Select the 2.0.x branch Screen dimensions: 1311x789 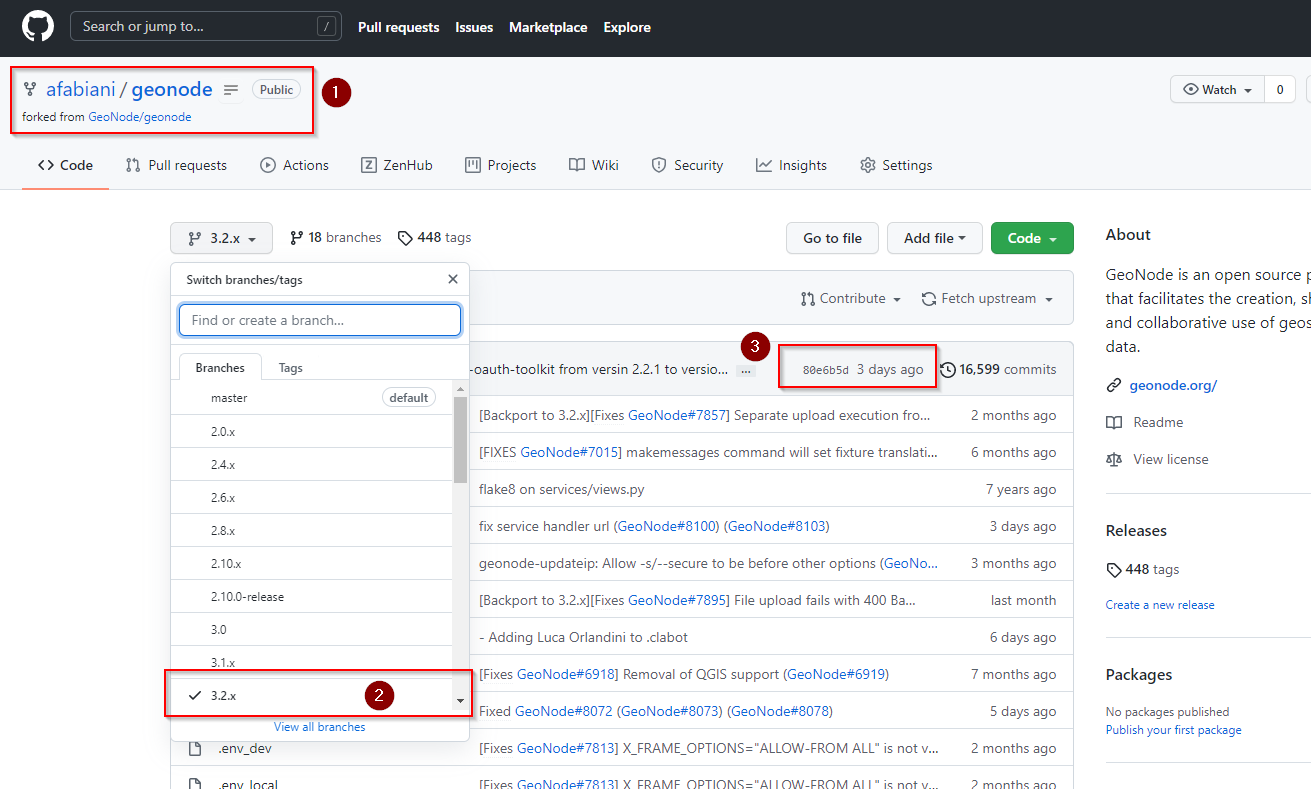click(x=312, y=431)
